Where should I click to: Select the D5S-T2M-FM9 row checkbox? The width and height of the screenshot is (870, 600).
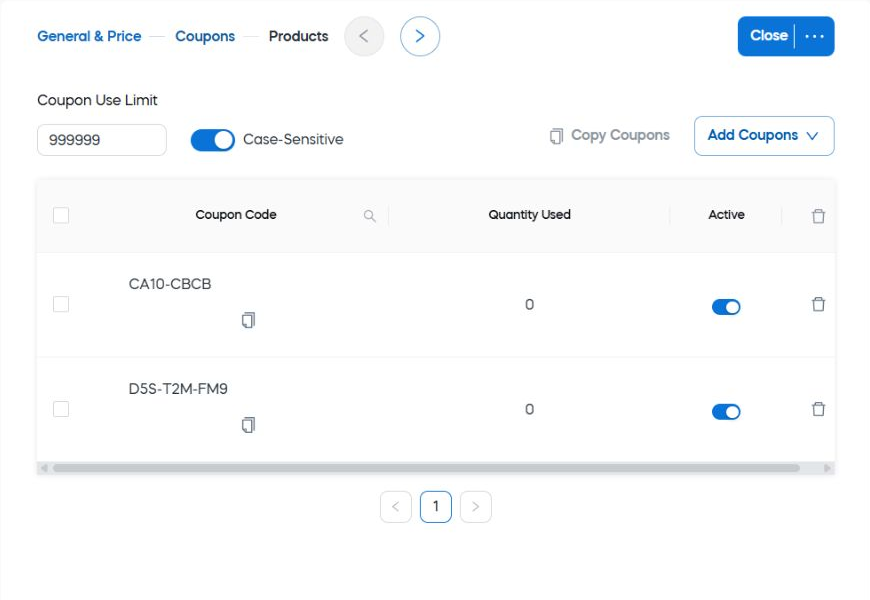tap(61, 409)
